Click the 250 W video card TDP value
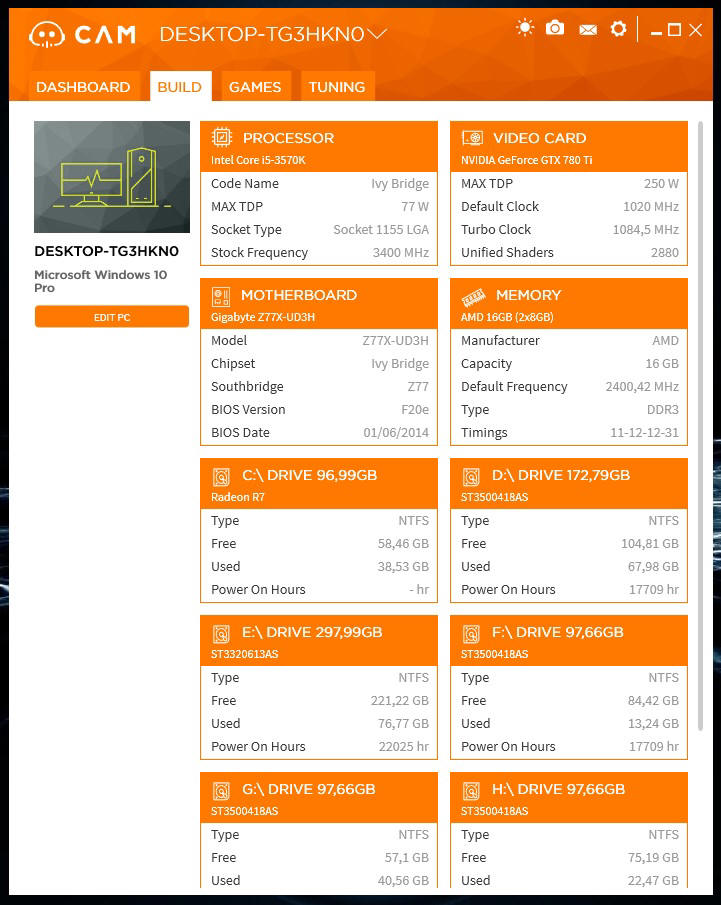This screenshot has width=721, height=905. tap(662, 184)
